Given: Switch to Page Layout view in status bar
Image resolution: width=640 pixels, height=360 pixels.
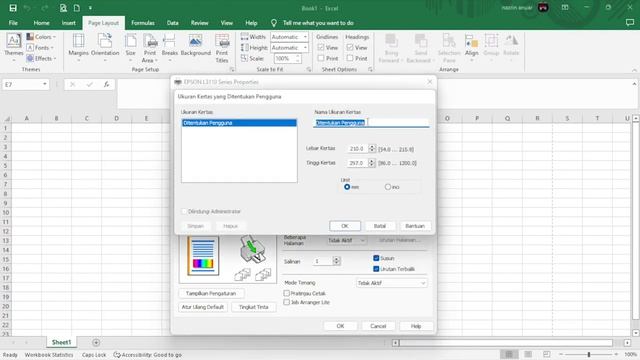Looking at the screenshot, I should (x=528, y=354).
